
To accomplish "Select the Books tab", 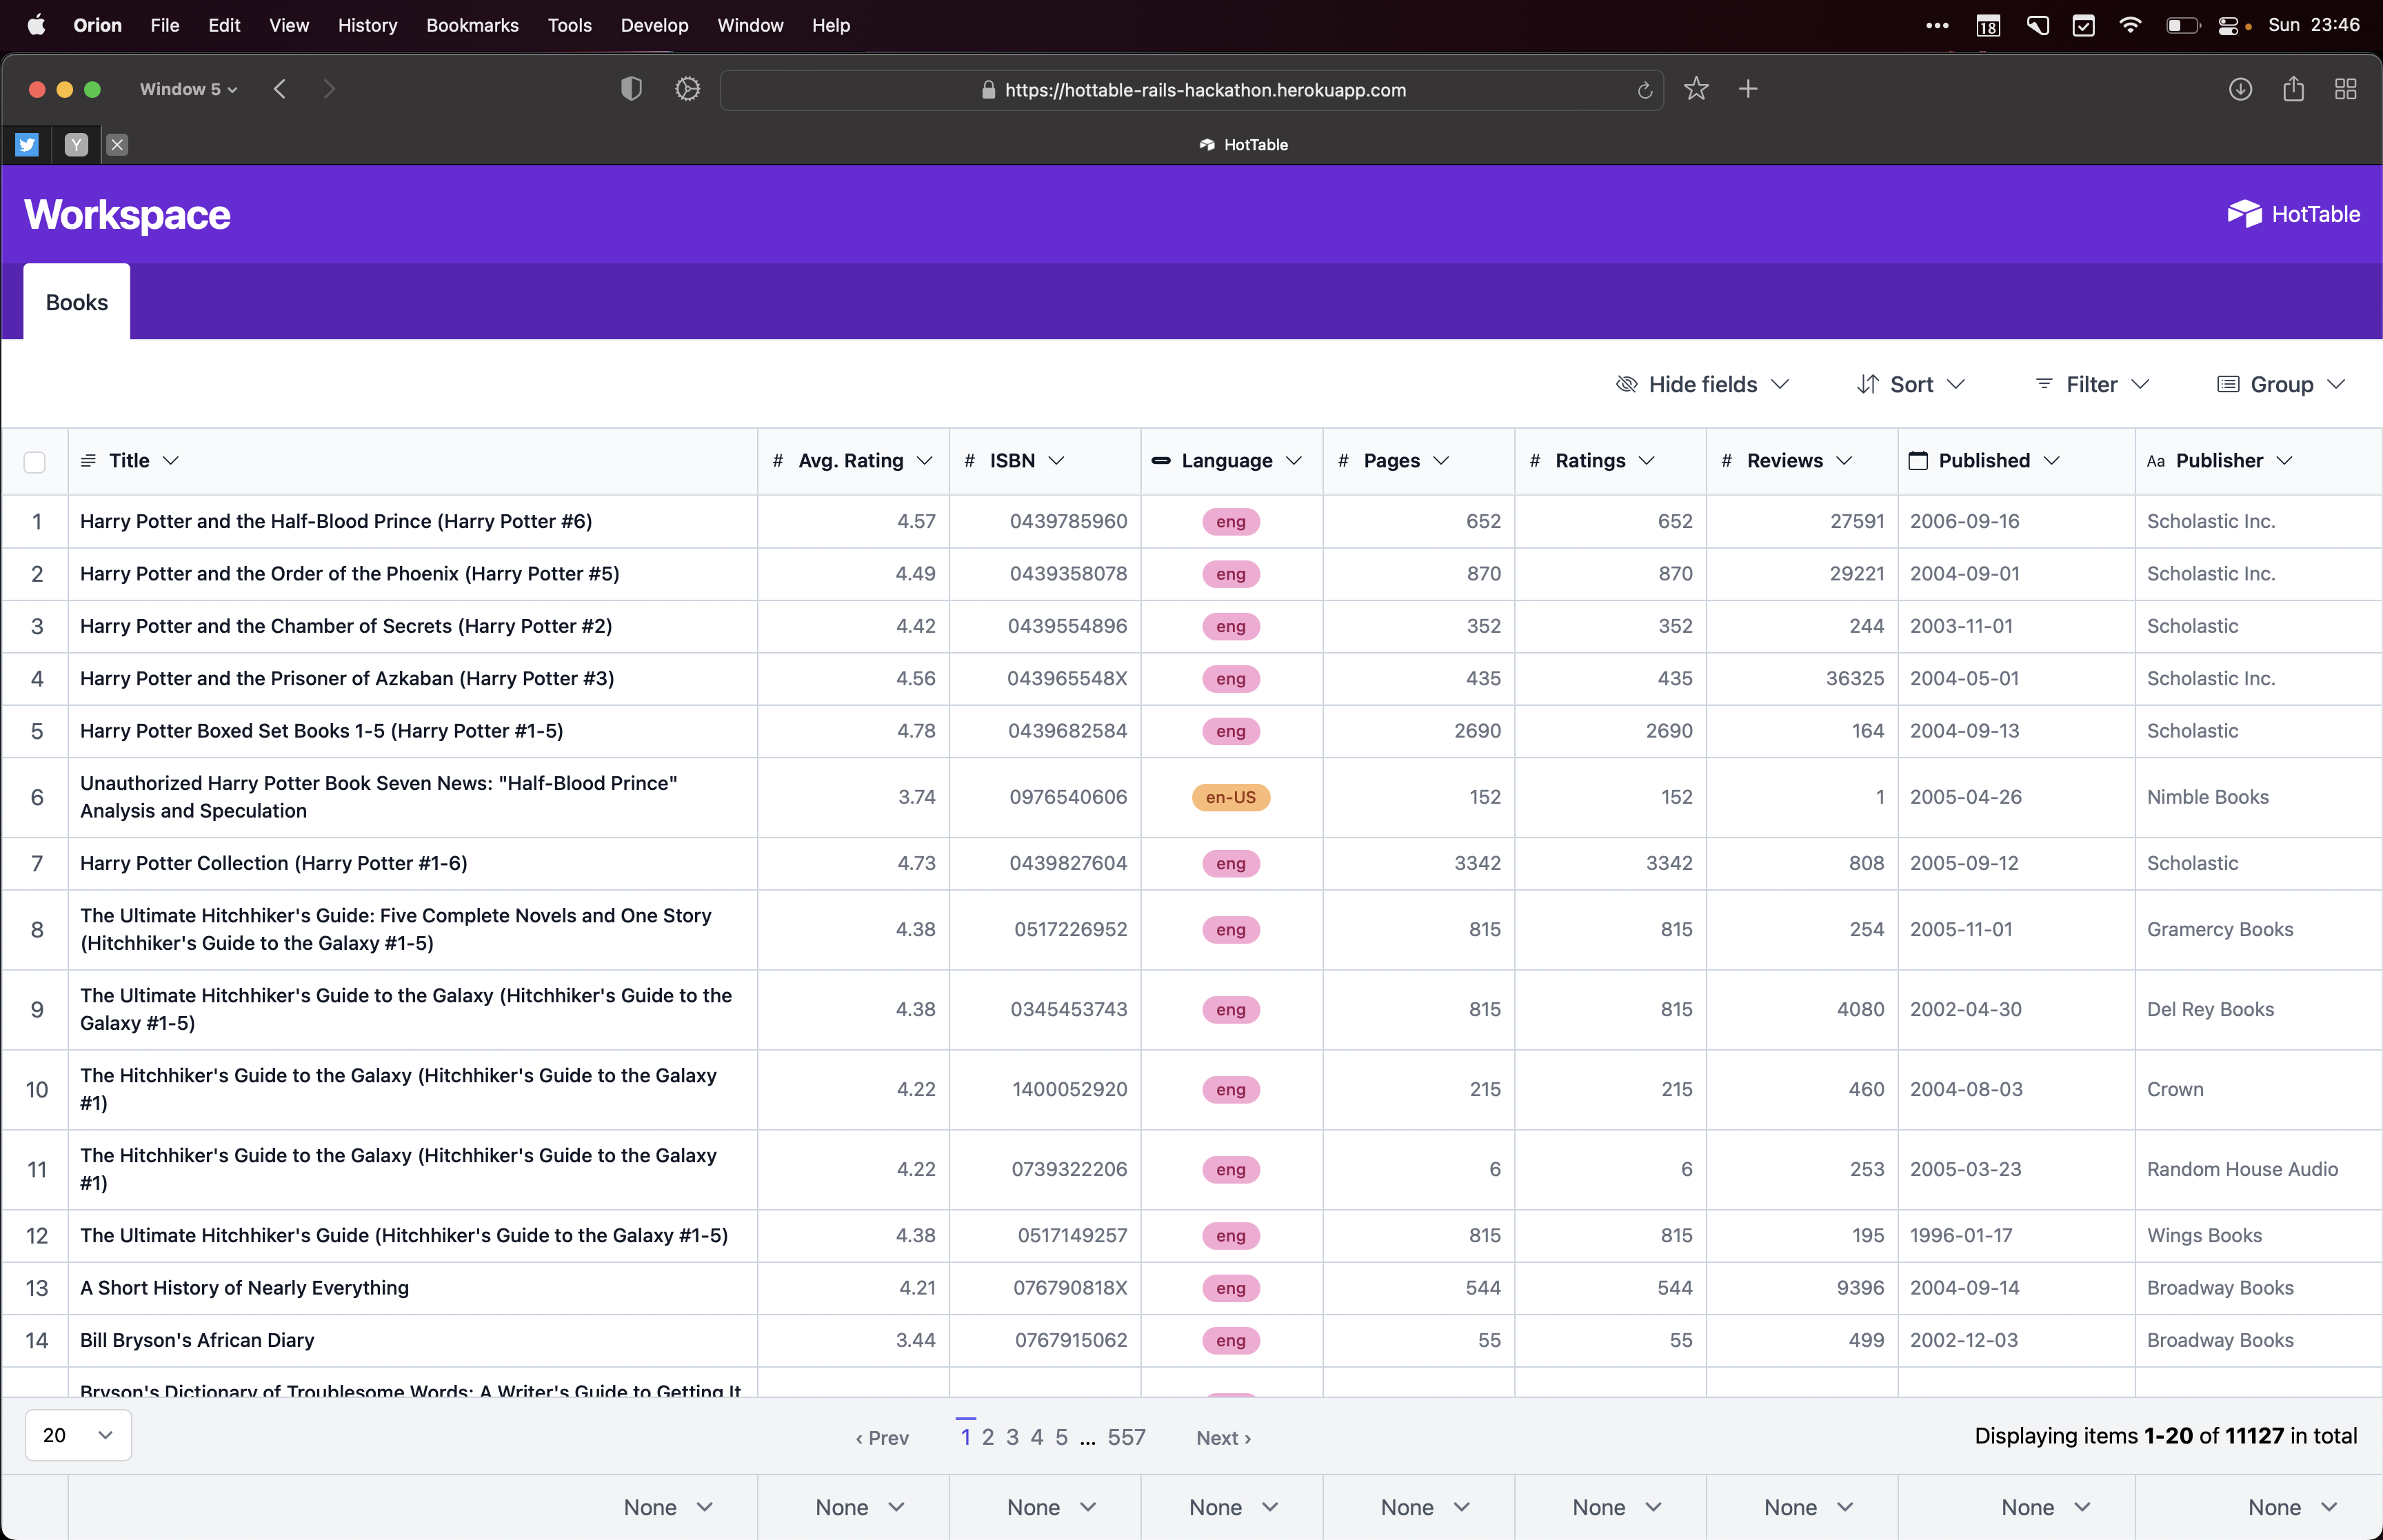I will point(77,302).
